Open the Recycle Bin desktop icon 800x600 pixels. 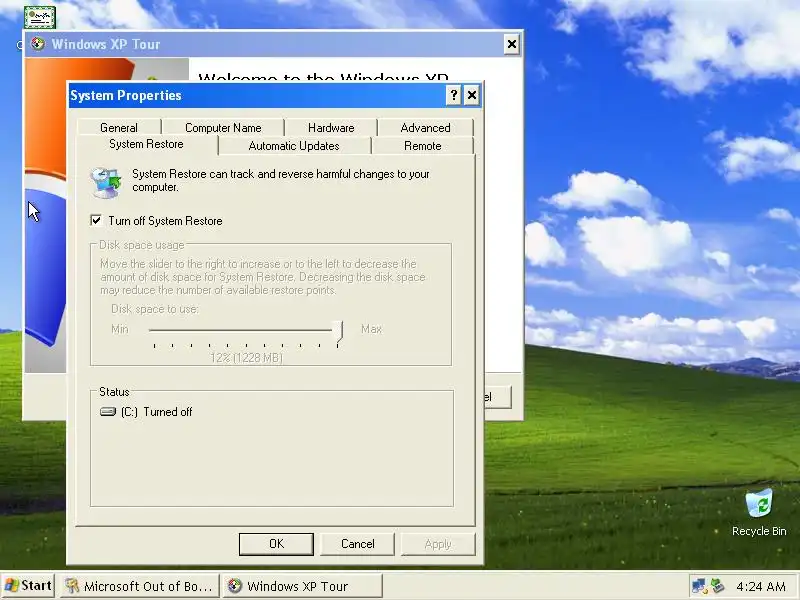[x=759, y=513]
